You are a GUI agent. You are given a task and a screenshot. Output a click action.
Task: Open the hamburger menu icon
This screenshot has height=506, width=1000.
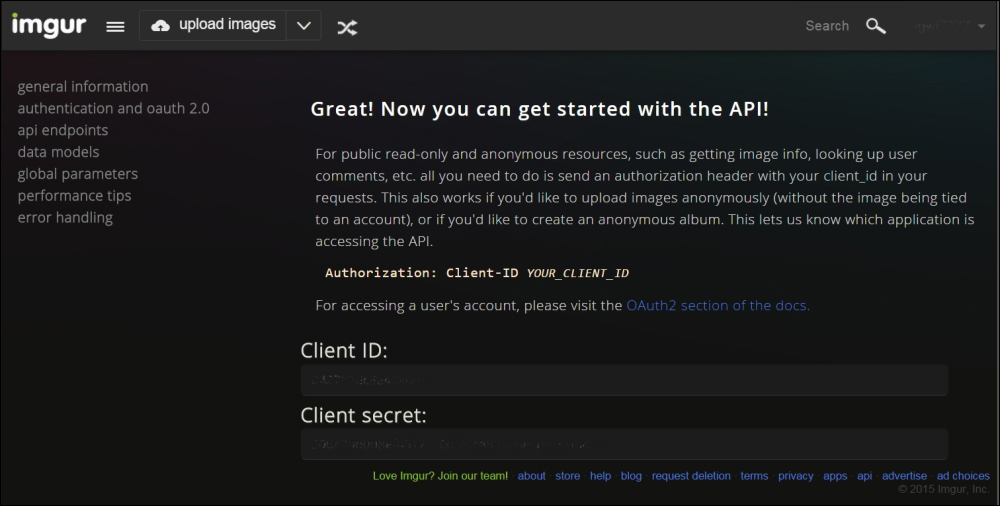point(115,27)
